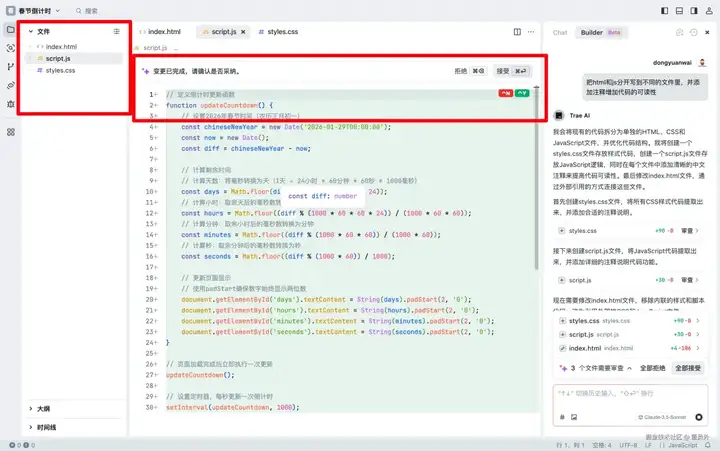Click the cursor position status bar entry
Screen dimensions: 720x451
[x=570, y=445]
